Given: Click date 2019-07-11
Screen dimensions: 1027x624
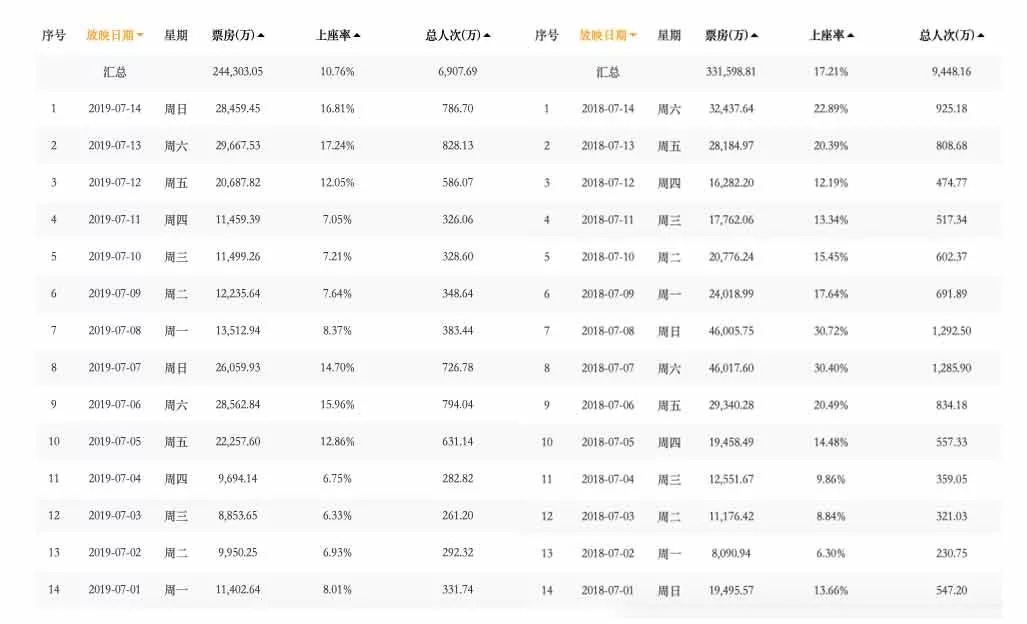Looking at the screenshot, I should (x=115, y=219).
